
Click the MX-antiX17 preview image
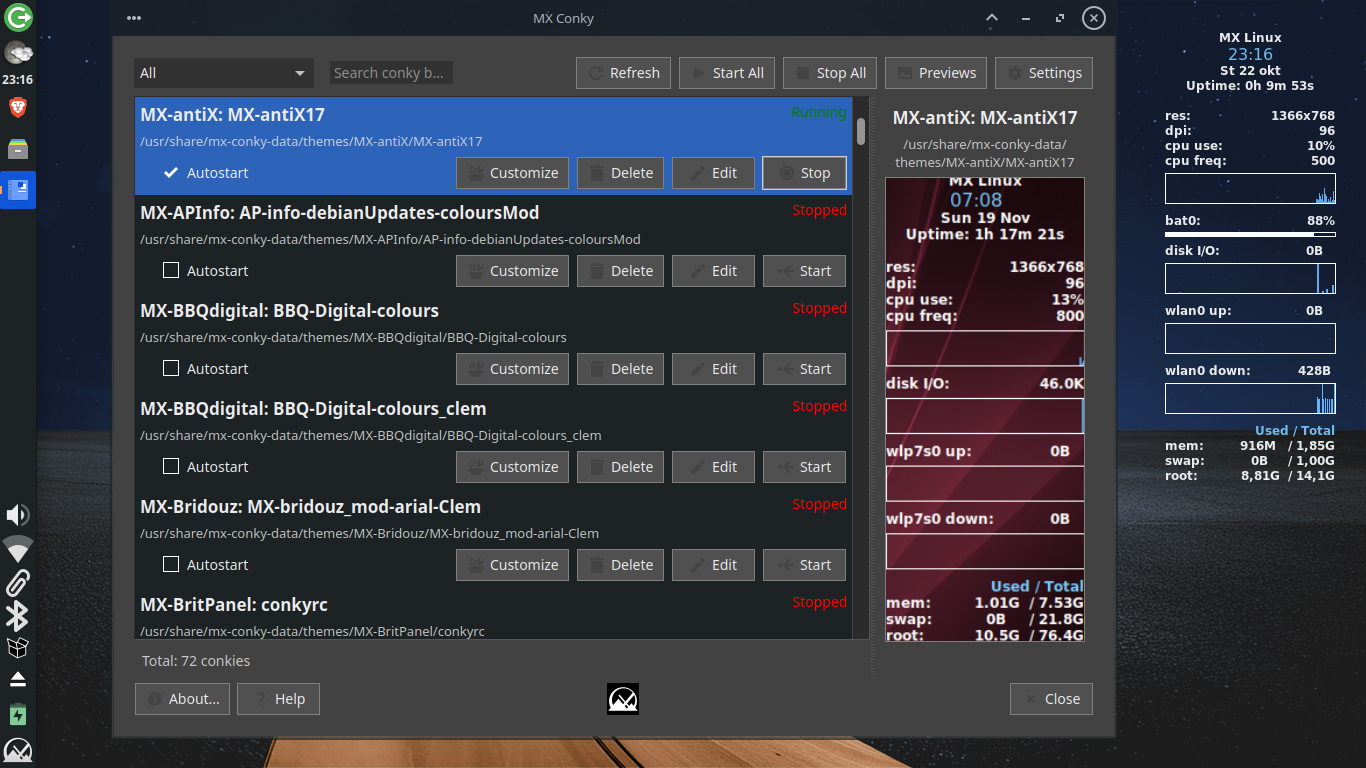(985, 410)
